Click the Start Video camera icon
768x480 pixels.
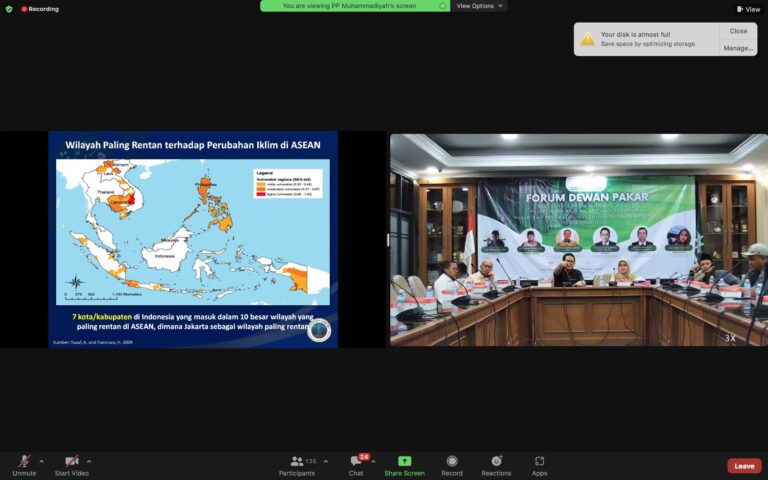click(72, 461)
